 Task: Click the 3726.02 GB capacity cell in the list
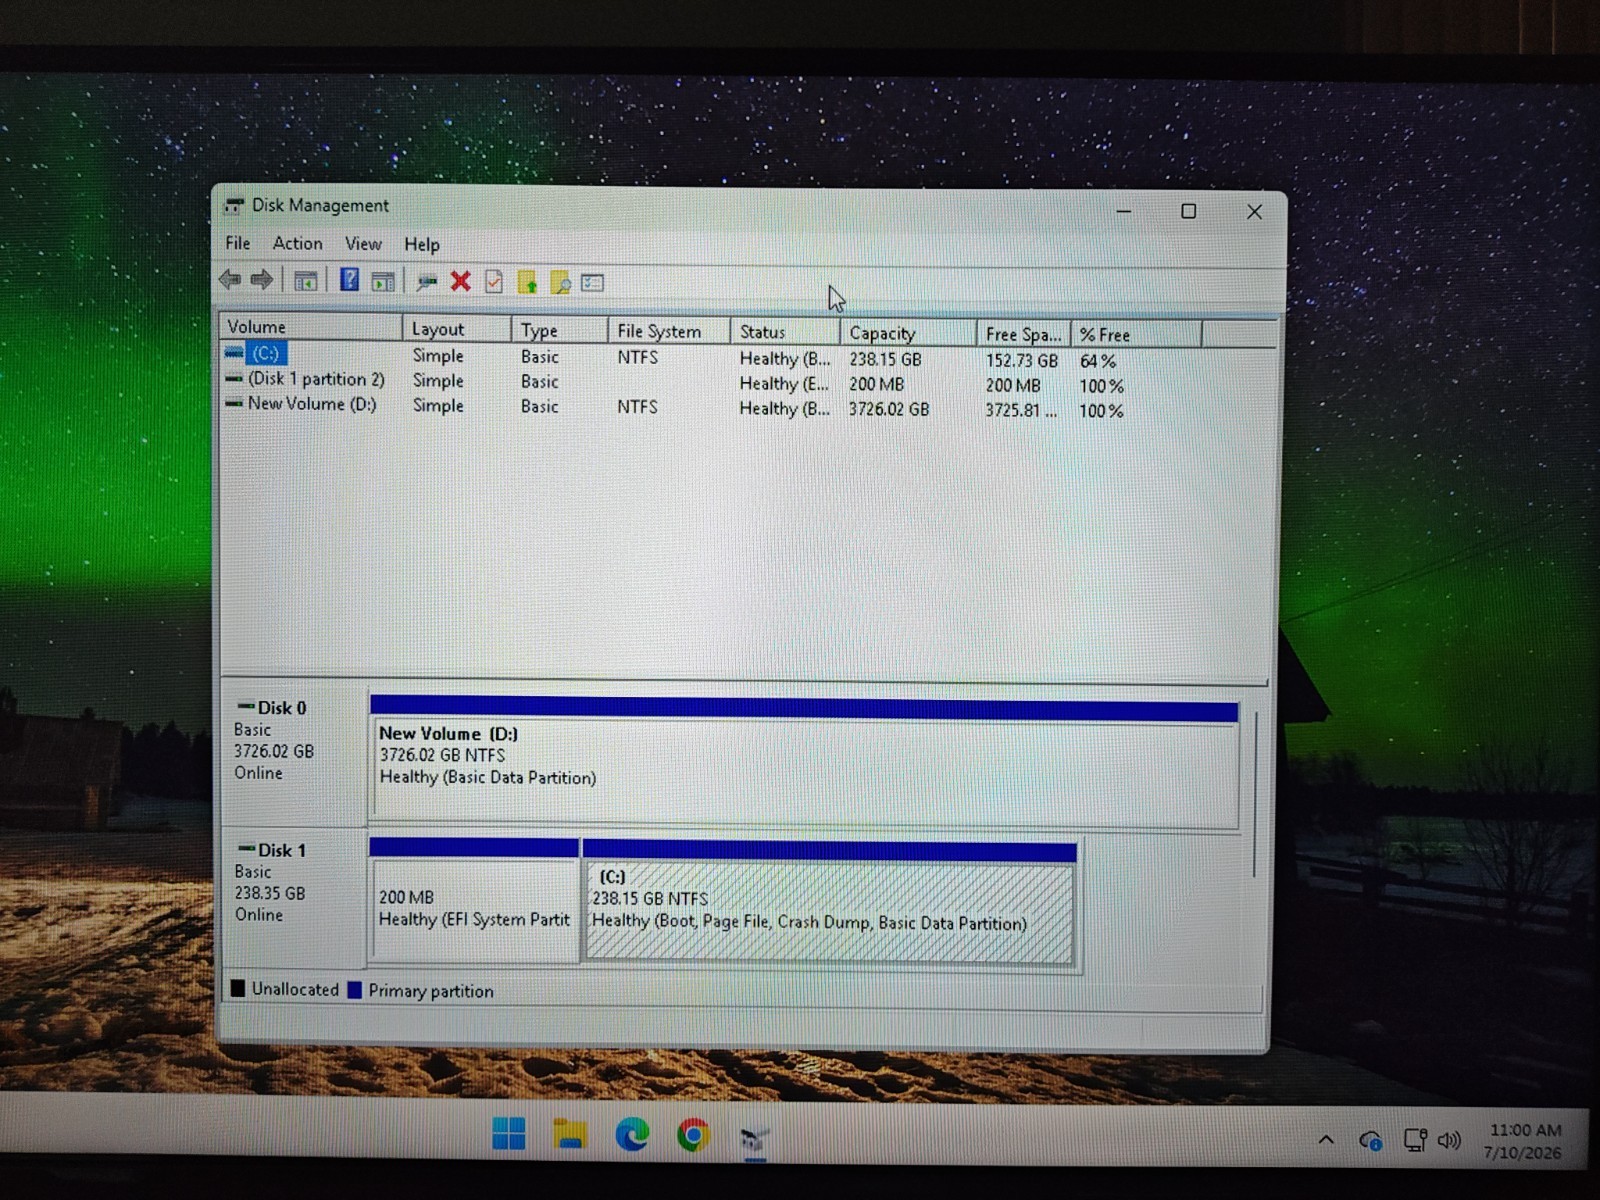(x=889, y=409)
